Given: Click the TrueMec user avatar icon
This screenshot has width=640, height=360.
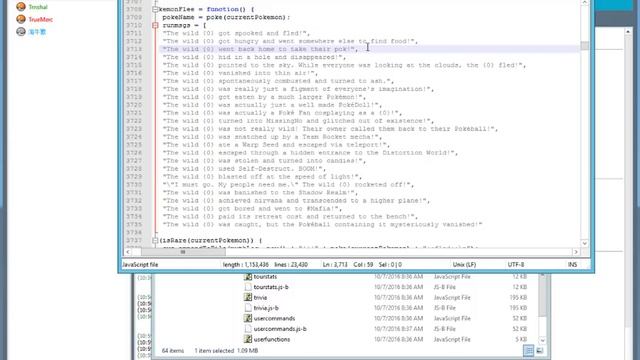Looking at the screenshot, I should coord(21,19).
